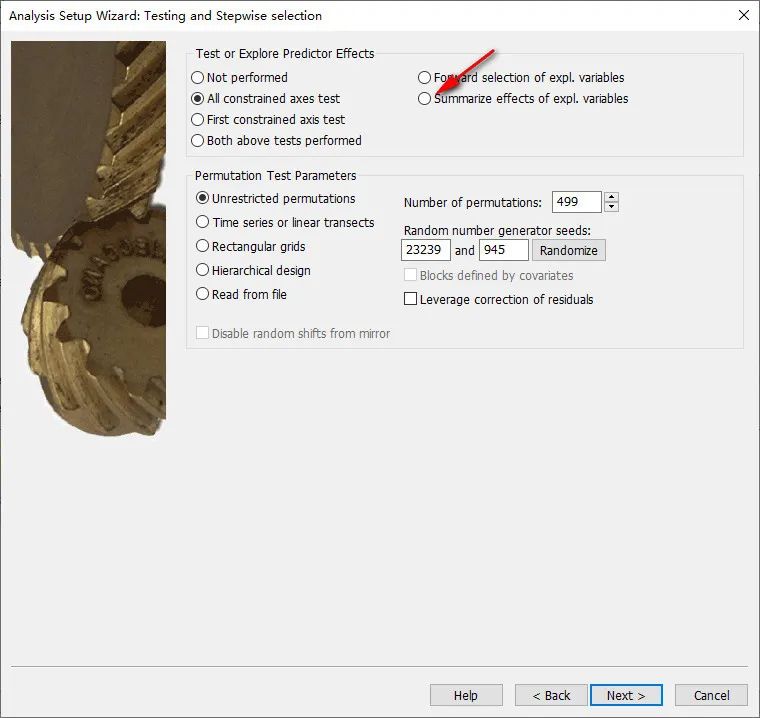Open Help for the wizard
This screenshot has height=718, width=760.
point(466,695)
